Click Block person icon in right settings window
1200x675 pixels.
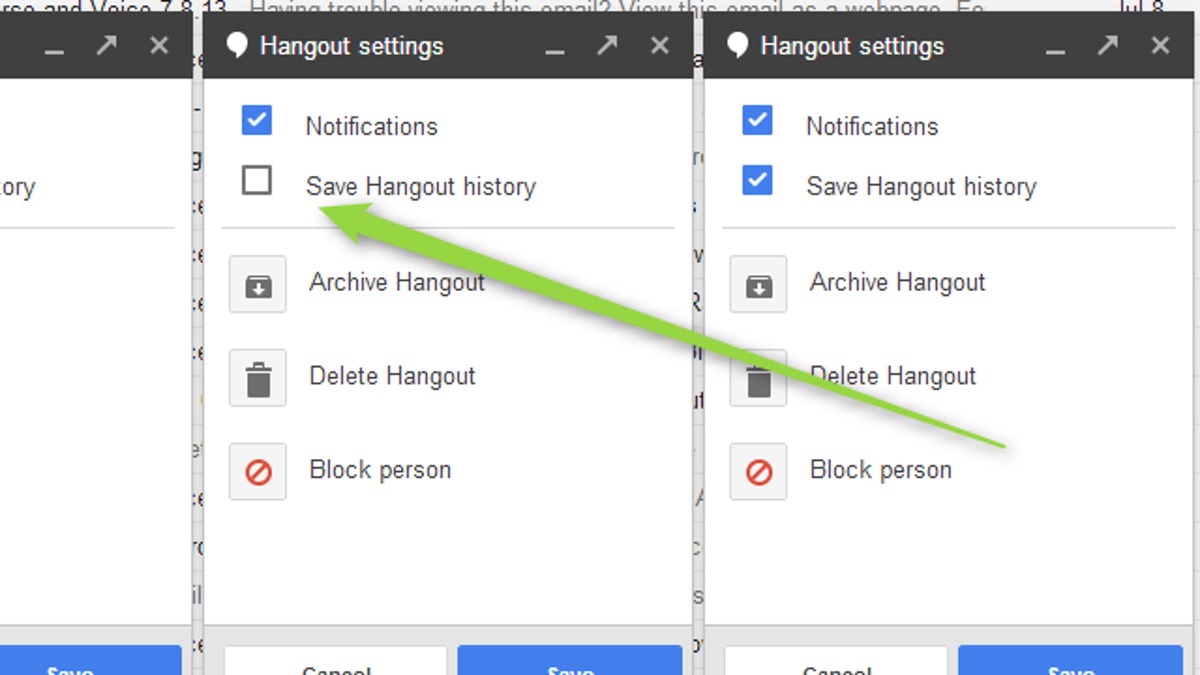click(x=758, y=471)
